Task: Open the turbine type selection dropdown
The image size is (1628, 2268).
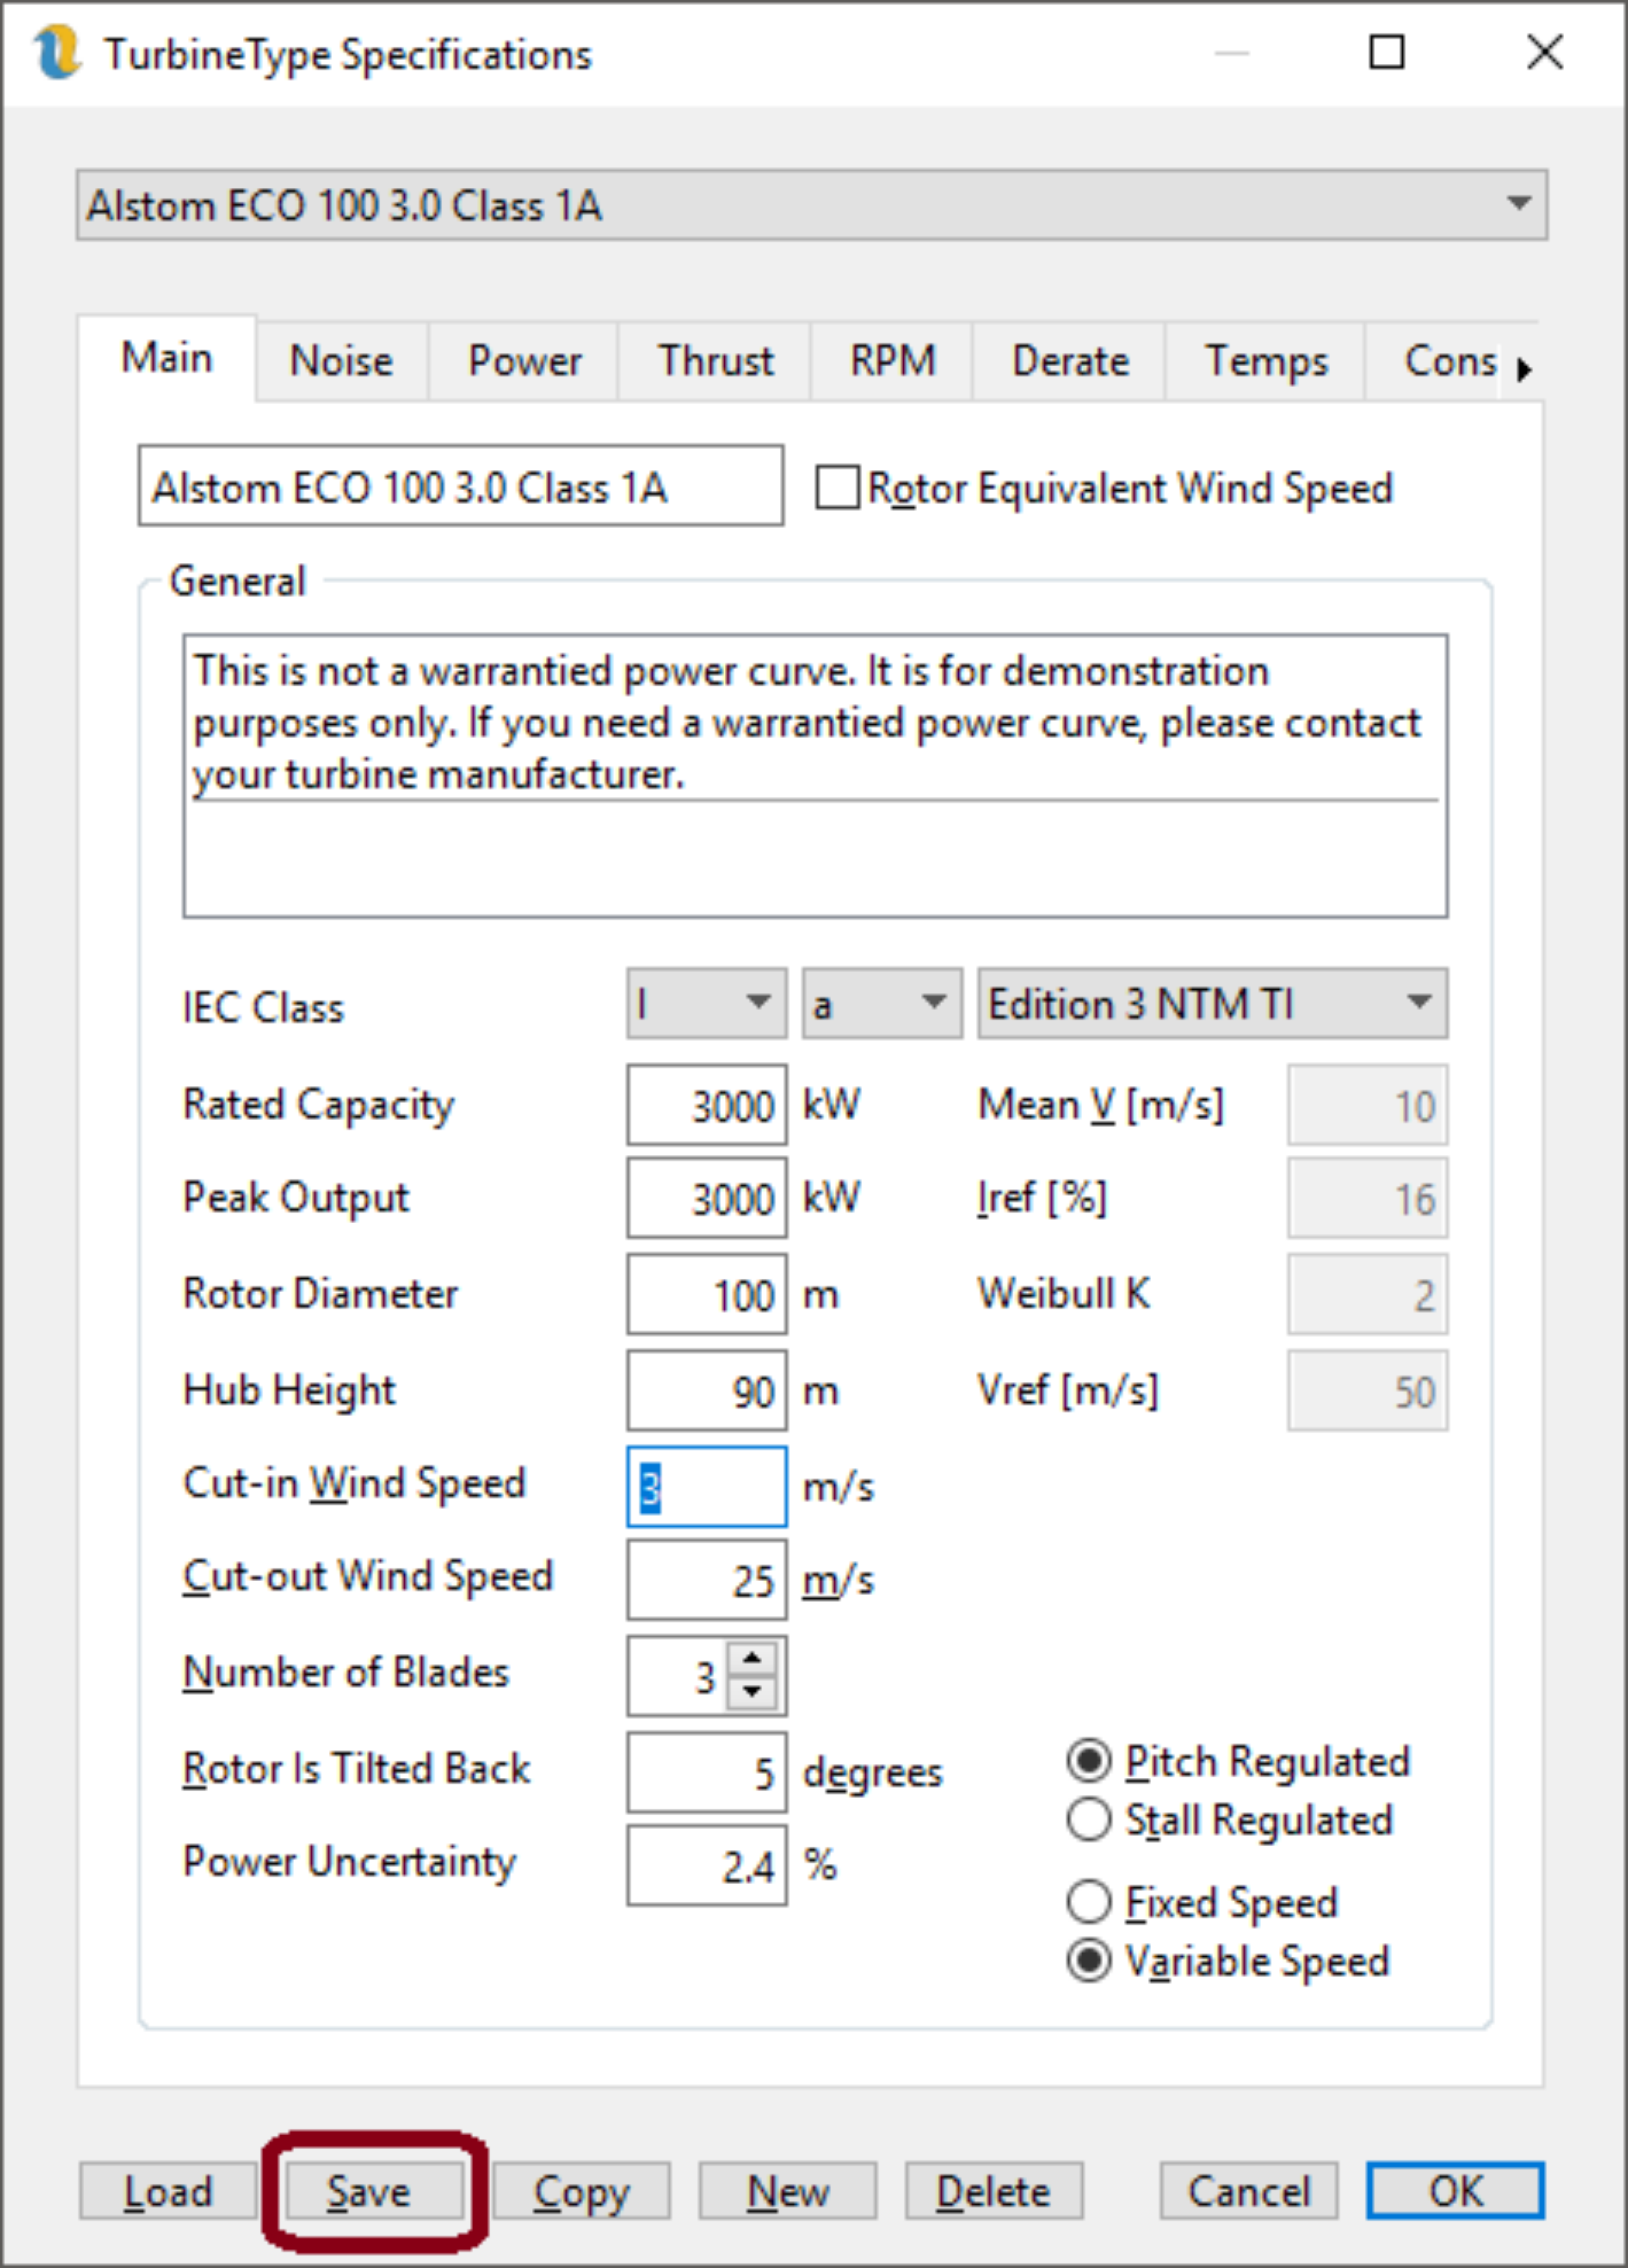Action: pos(811,205)
